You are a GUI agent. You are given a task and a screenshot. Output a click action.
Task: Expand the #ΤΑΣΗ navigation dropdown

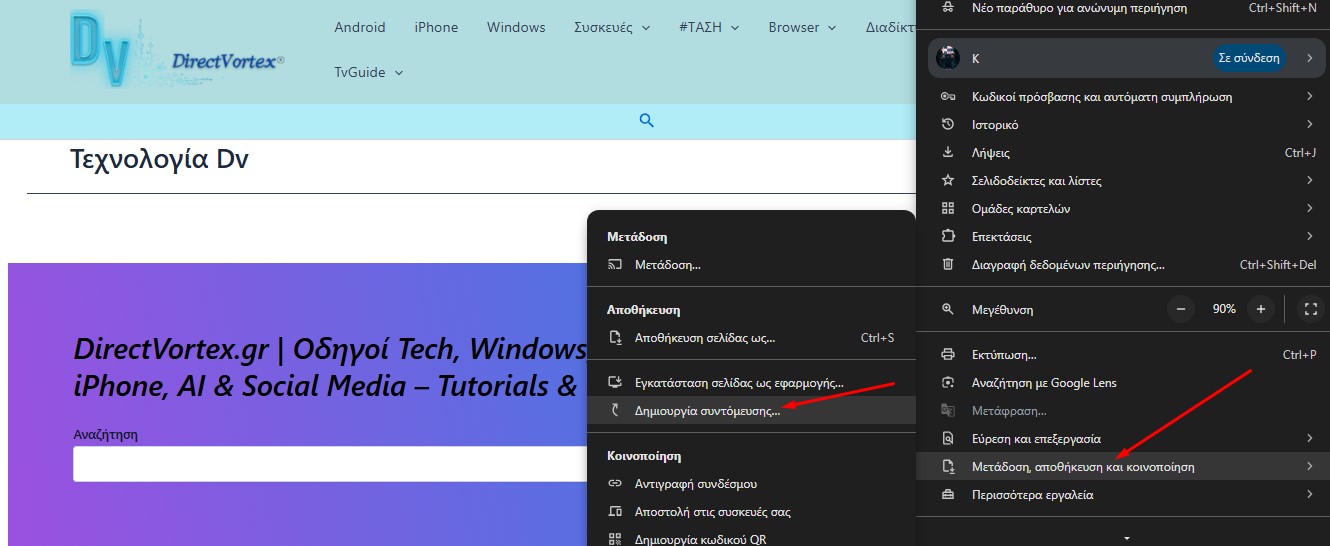709,27
